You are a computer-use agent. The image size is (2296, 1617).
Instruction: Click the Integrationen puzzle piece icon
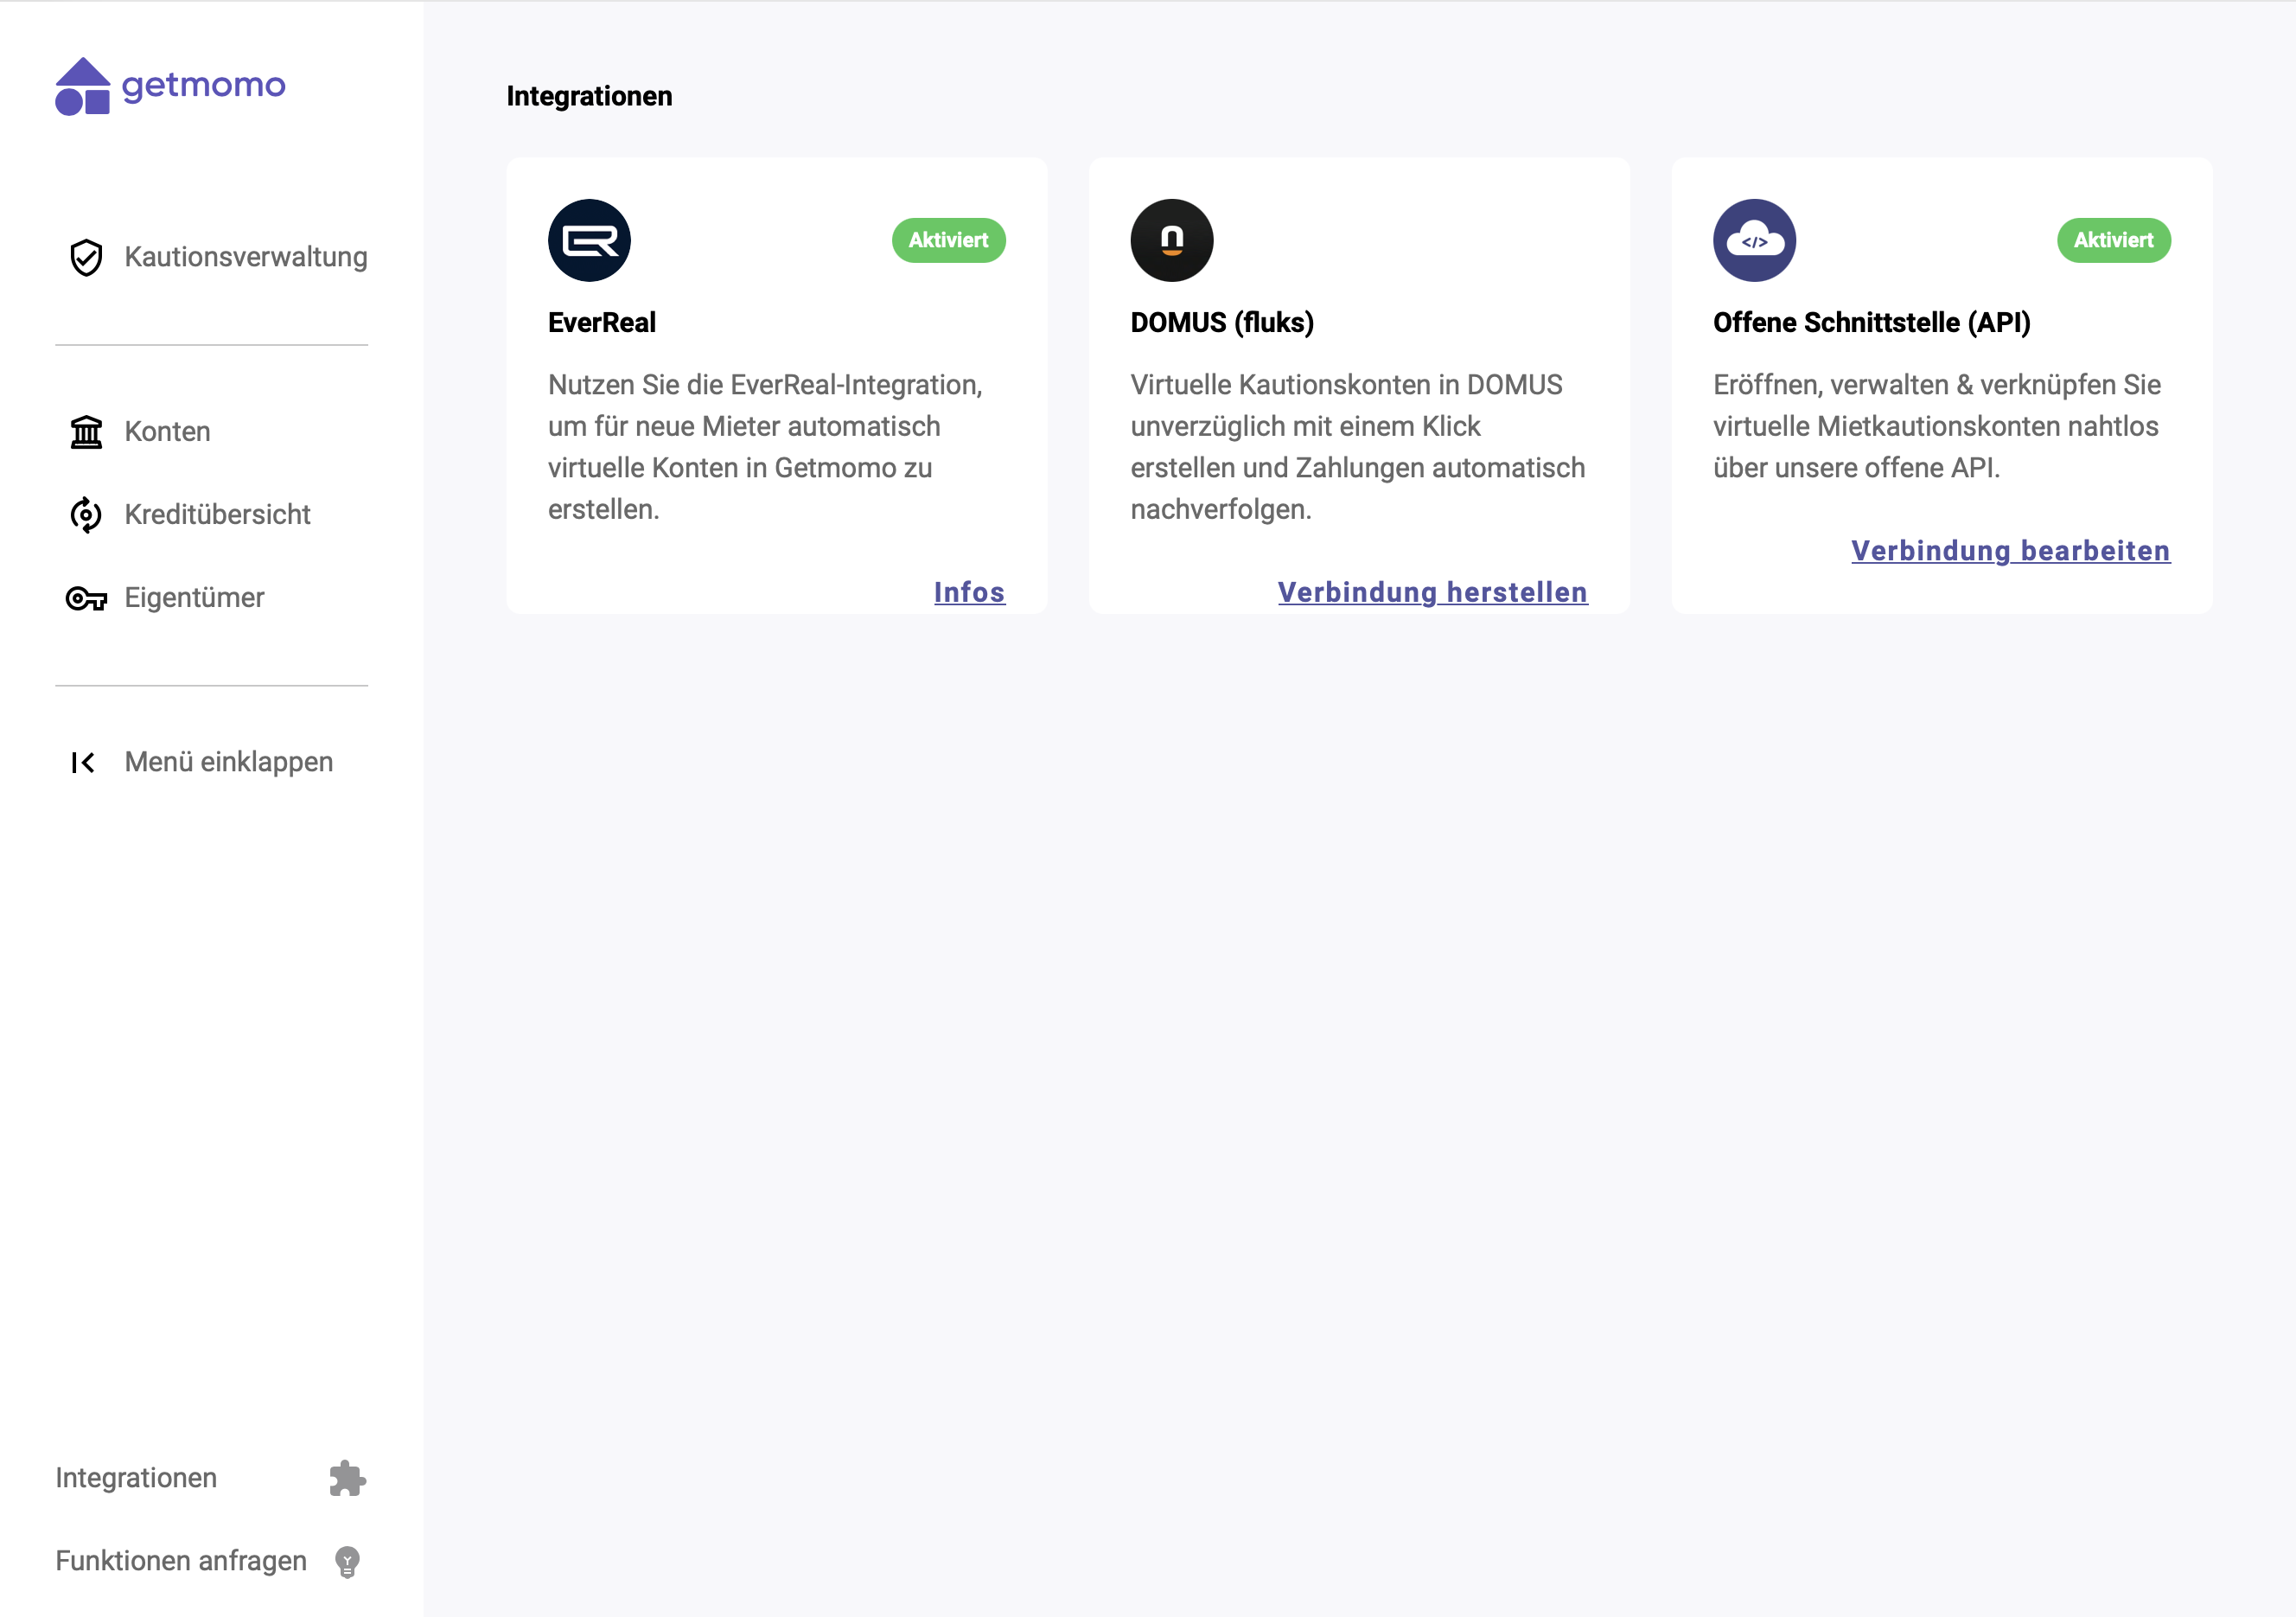click(x=347, y=1478)
